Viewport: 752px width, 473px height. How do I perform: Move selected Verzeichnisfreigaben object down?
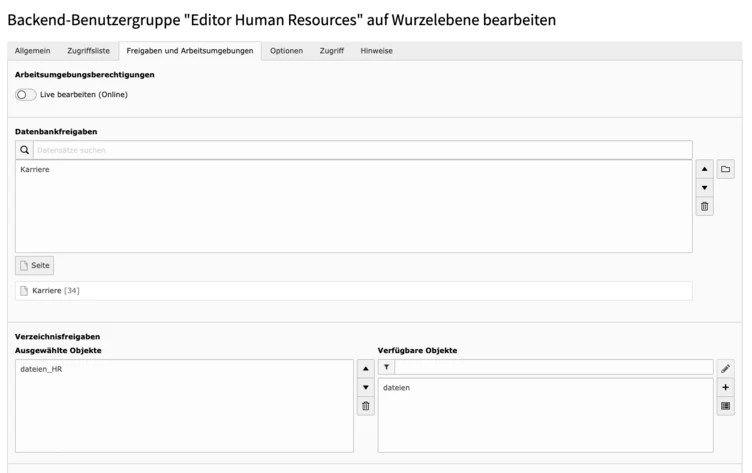pyautogui.click(x=365, y=387)
